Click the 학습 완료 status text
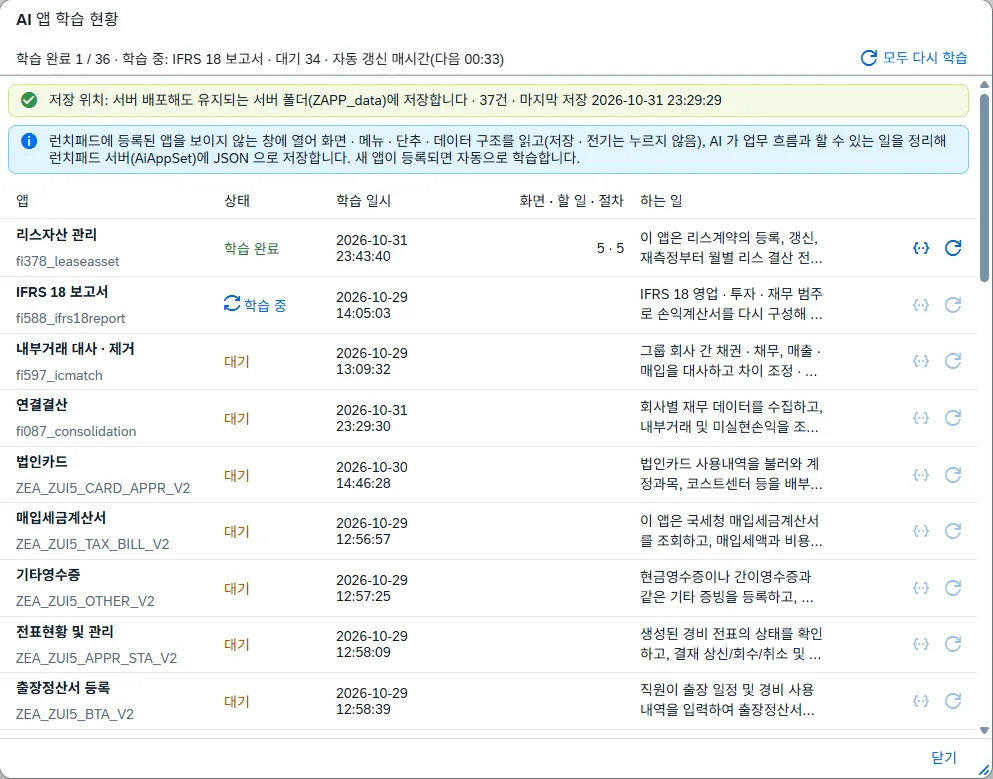993x779 pixels. (x=251, y=248)
